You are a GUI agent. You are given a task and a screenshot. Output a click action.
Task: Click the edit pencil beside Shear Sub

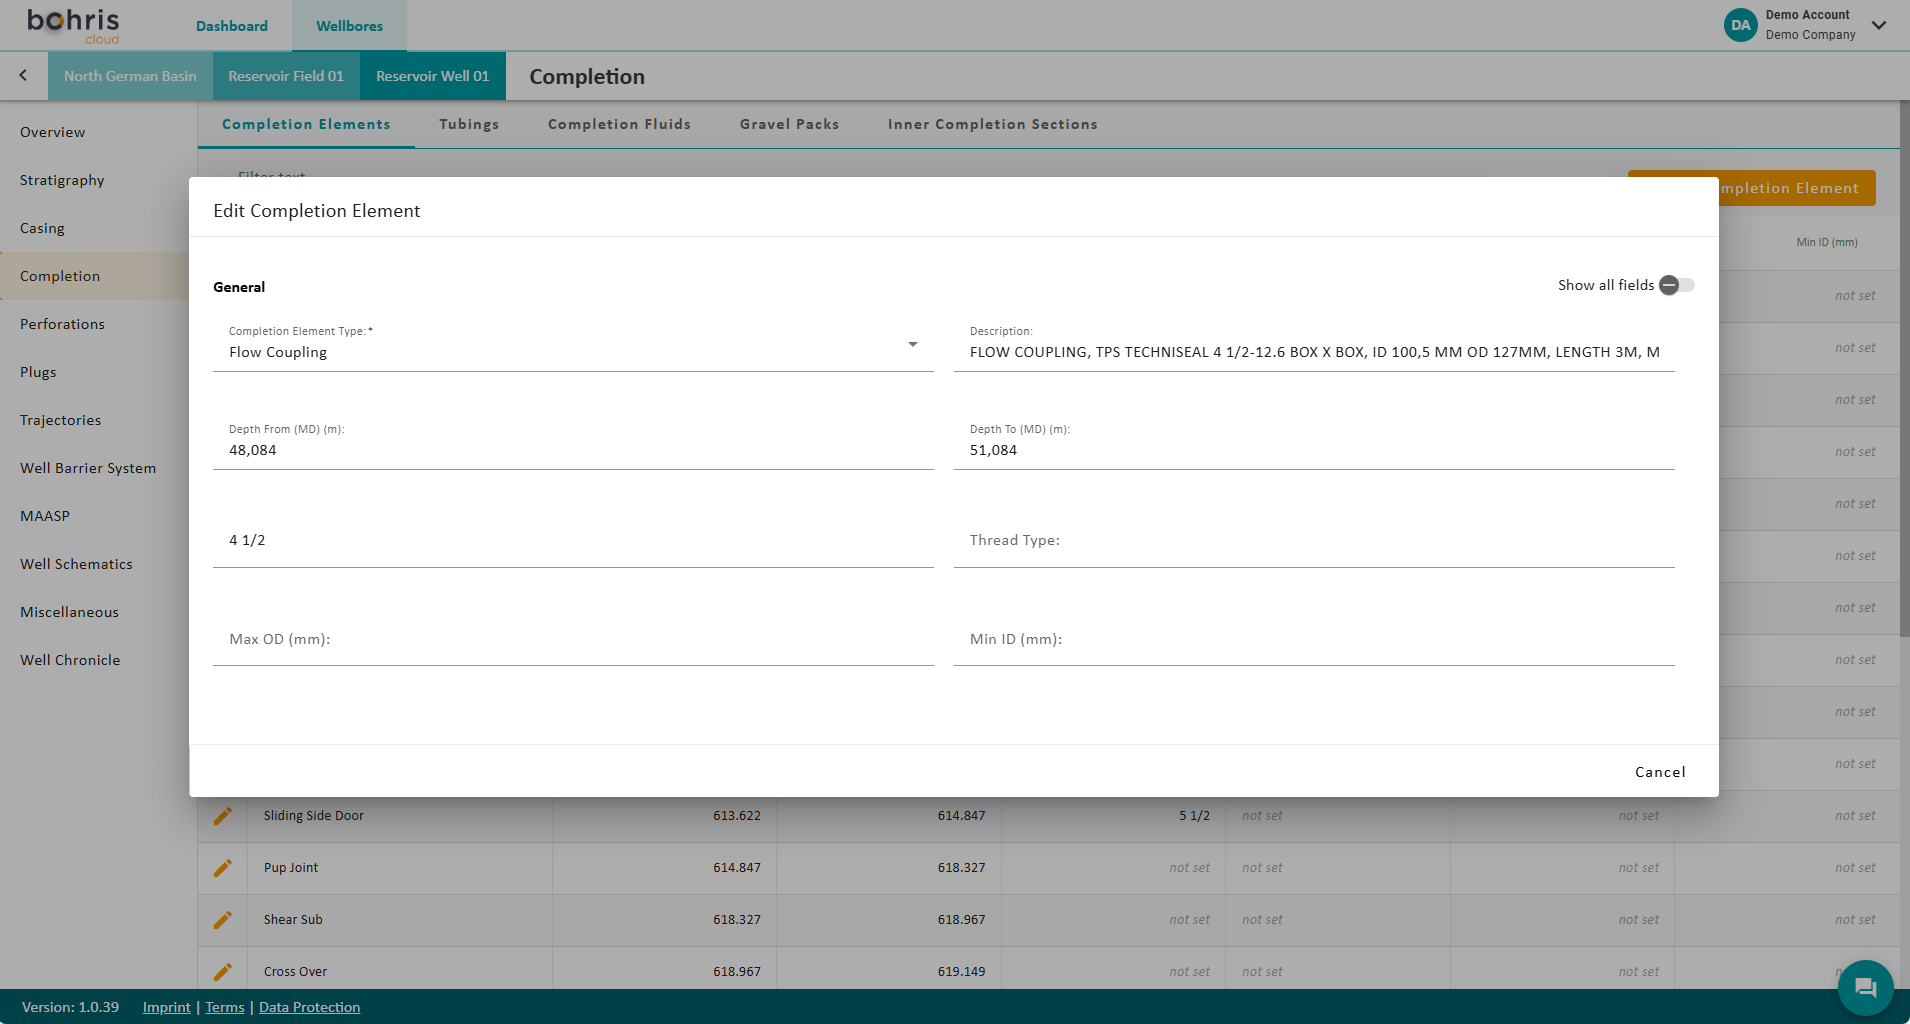222,920
